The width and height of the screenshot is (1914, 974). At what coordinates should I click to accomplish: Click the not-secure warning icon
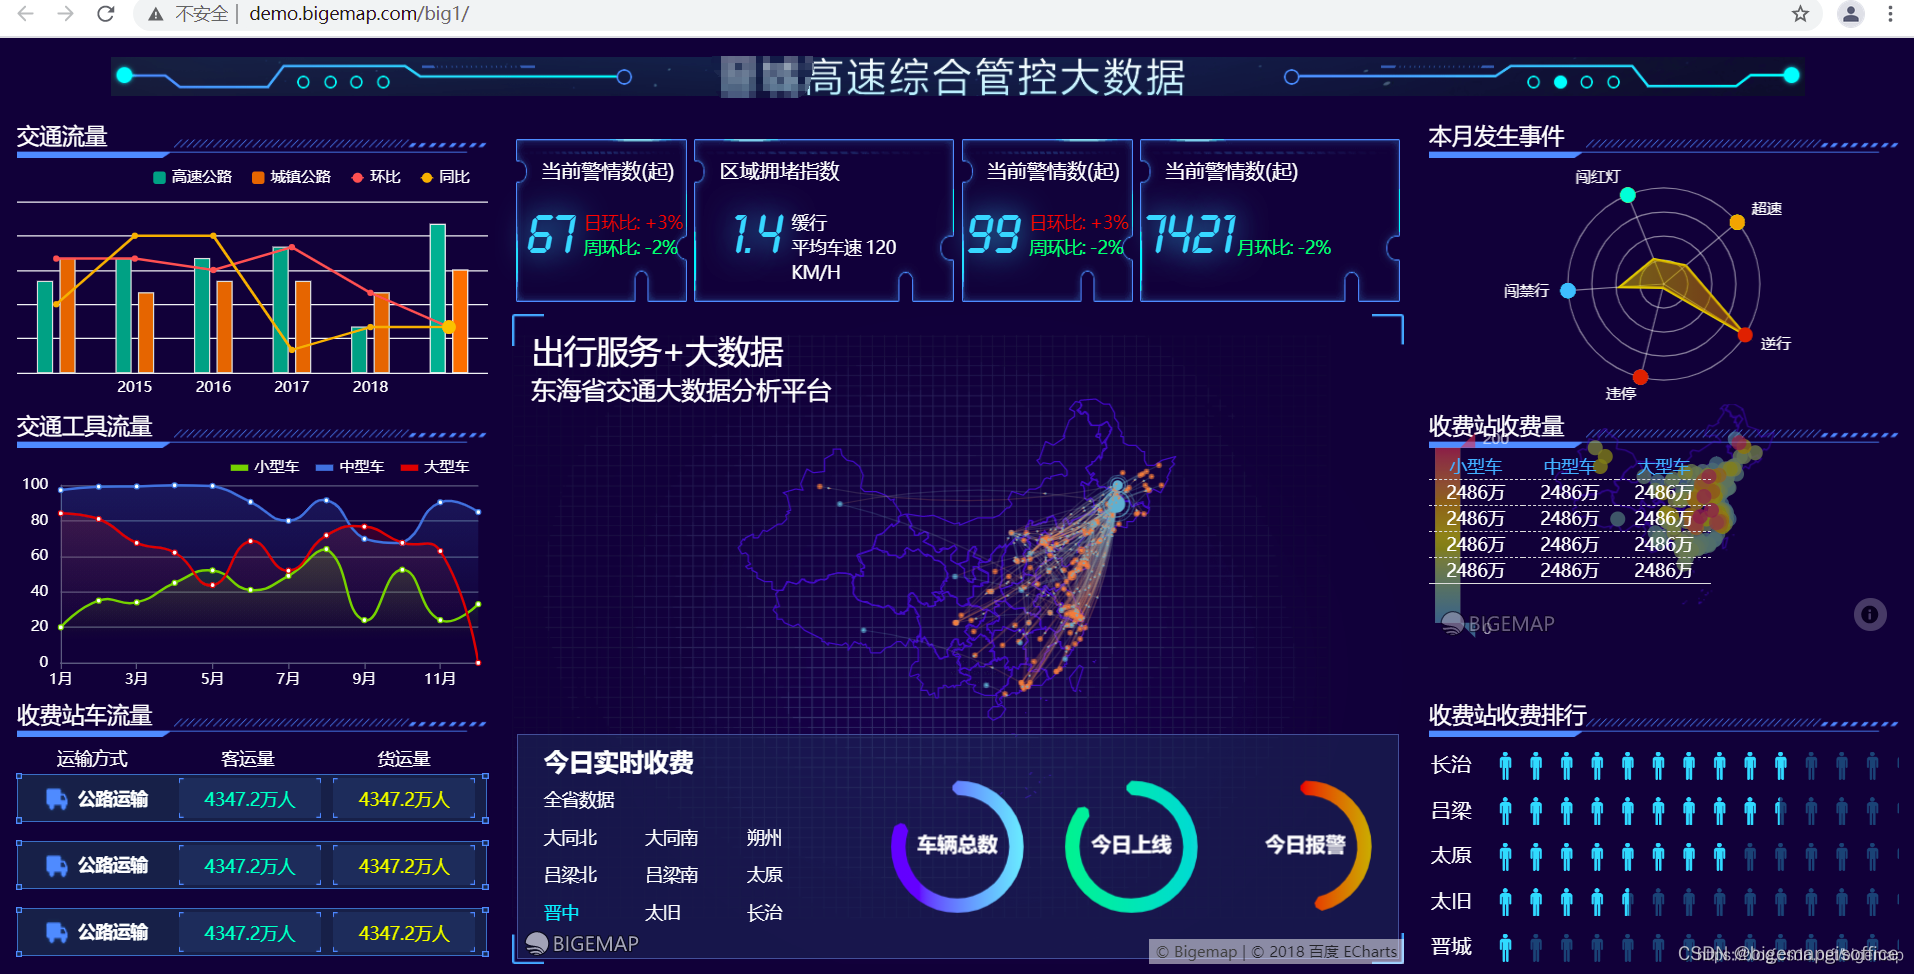155,14
